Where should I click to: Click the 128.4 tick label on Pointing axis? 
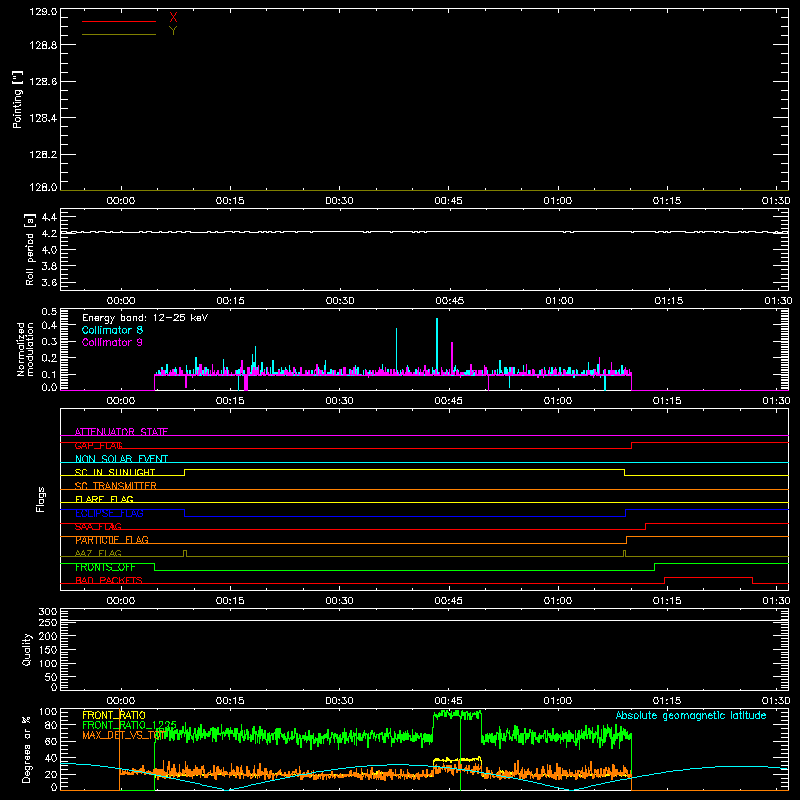click(x=43, y=118)
